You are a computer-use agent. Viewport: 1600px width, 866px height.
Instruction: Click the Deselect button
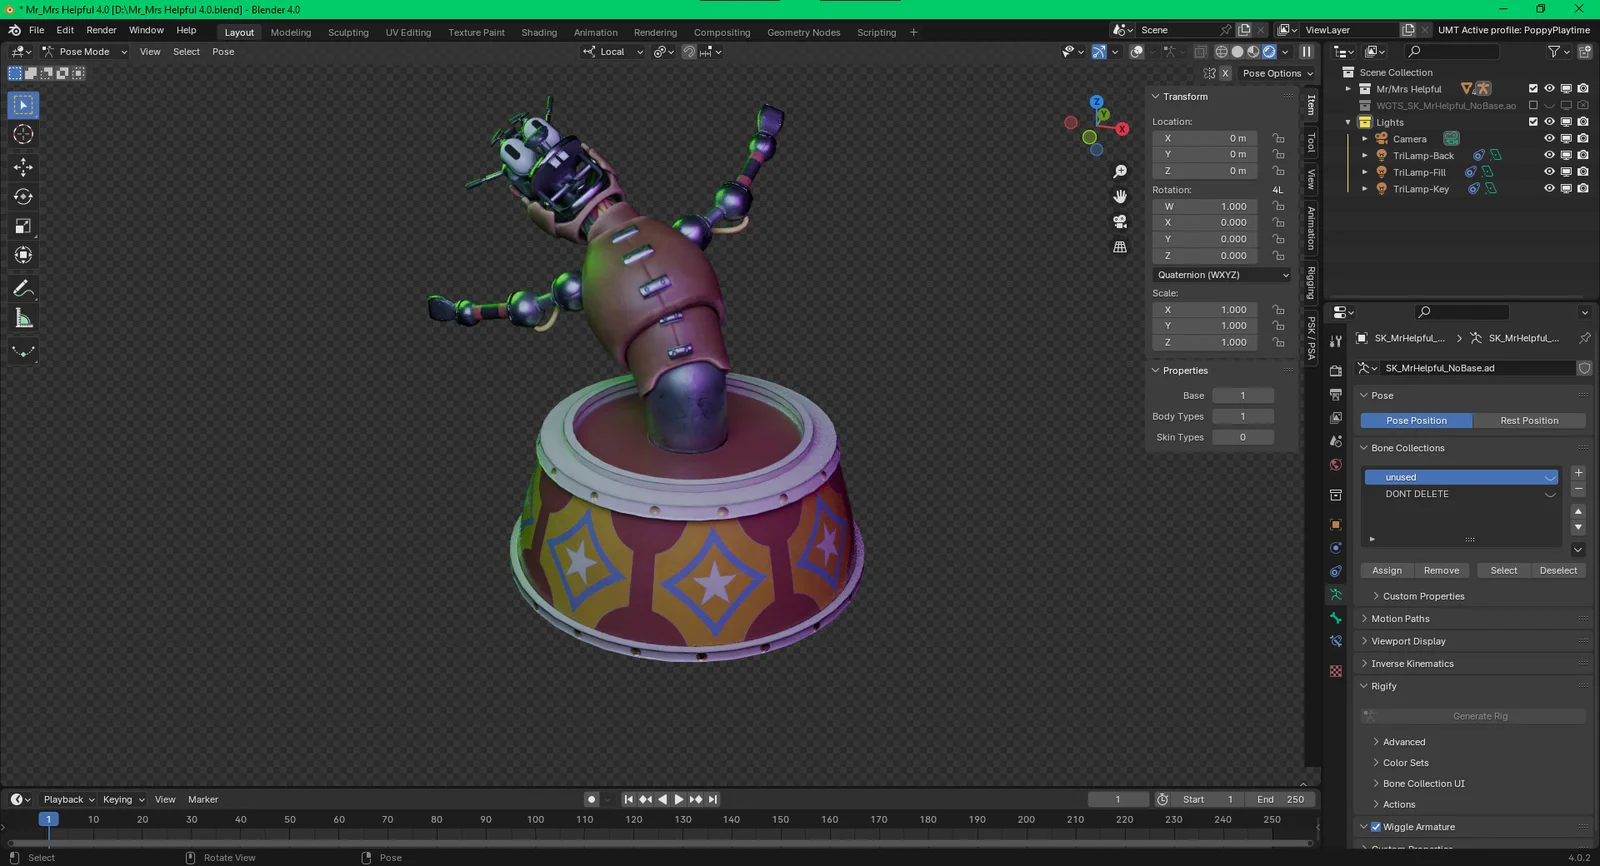(1558, 571)
